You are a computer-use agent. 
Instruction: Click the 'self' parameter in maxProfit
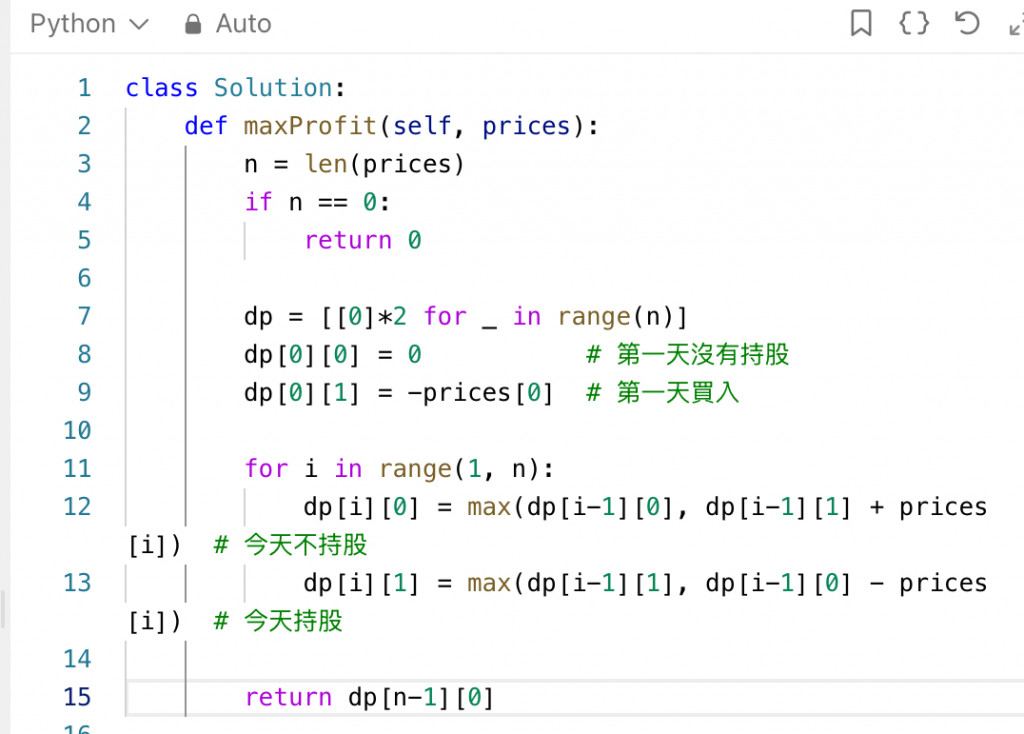[422, 125]
